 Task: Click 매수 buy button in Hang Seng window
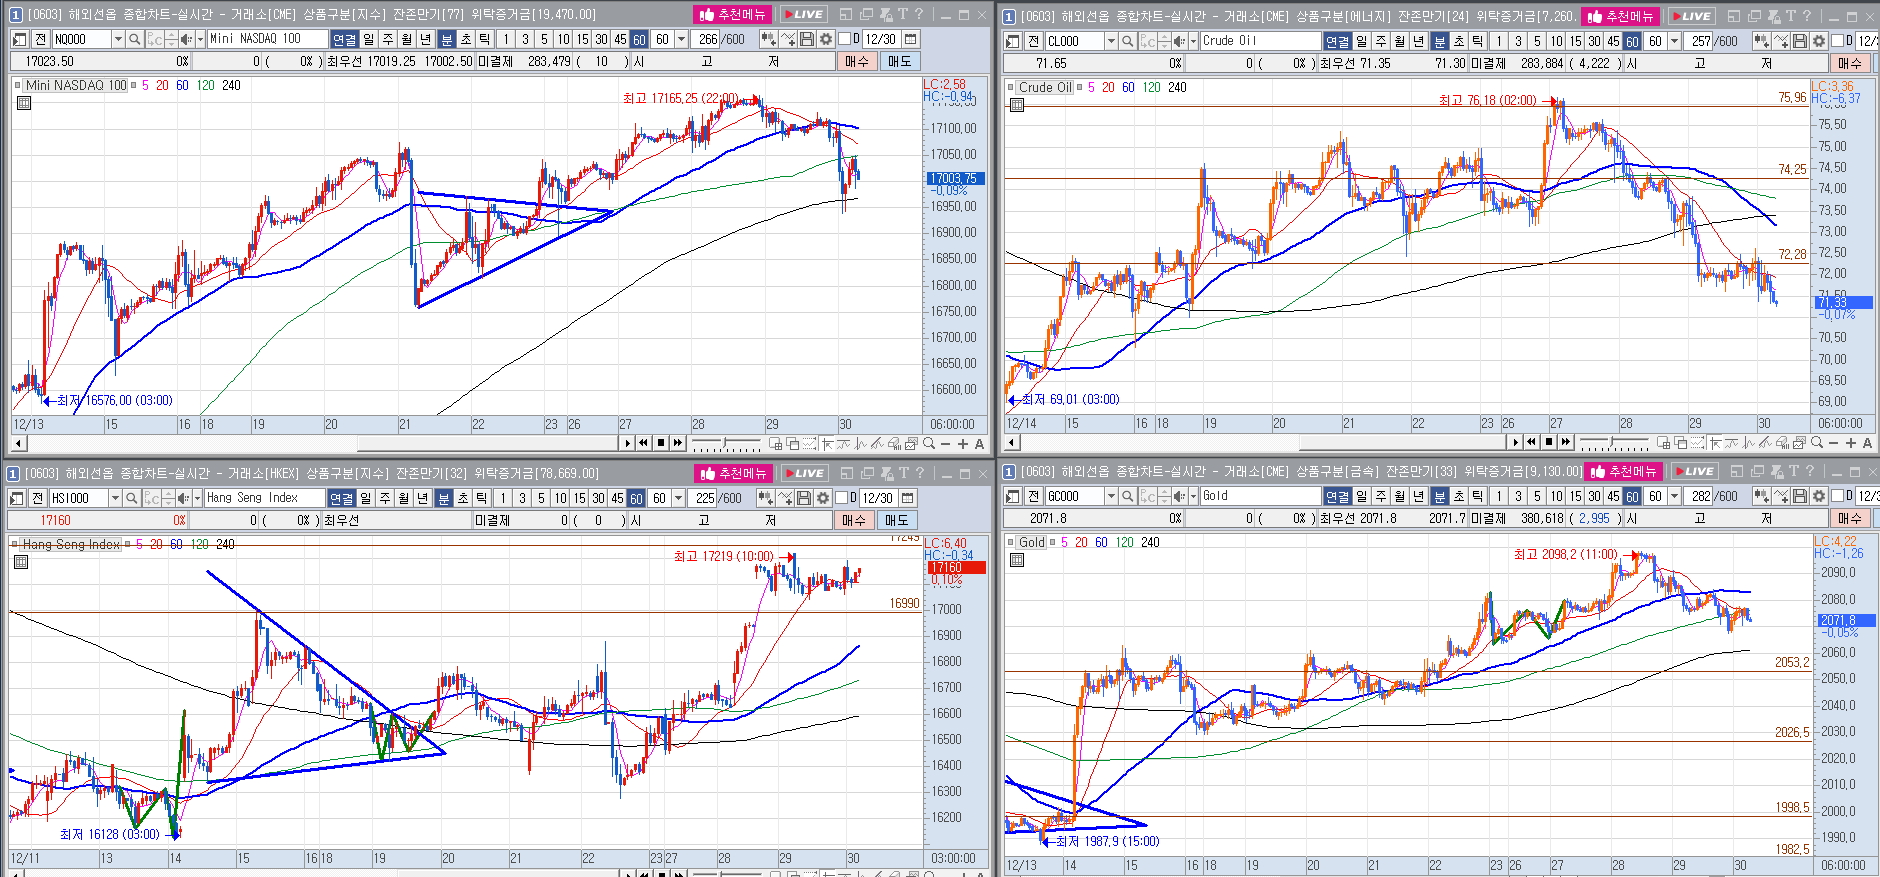point(854,520)
